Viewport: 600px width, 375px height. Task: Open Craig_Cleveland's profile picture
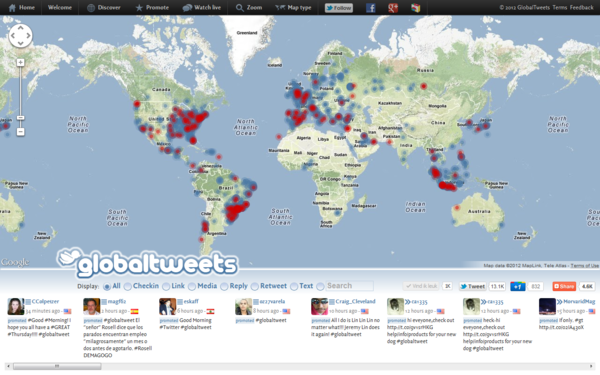(320, 307)
